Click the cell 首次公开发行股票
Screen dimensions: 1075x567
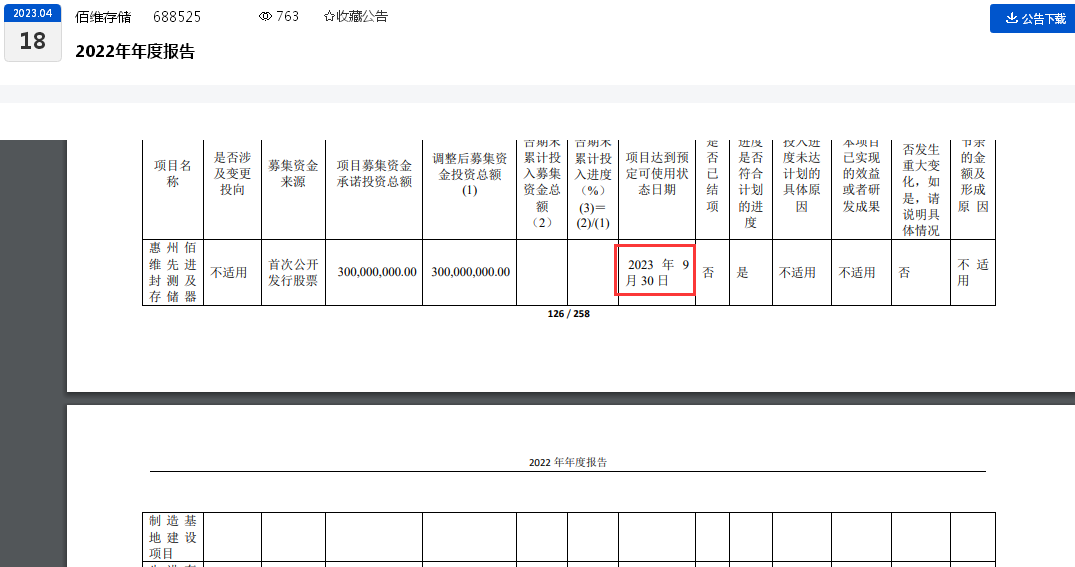click(293, 272)
